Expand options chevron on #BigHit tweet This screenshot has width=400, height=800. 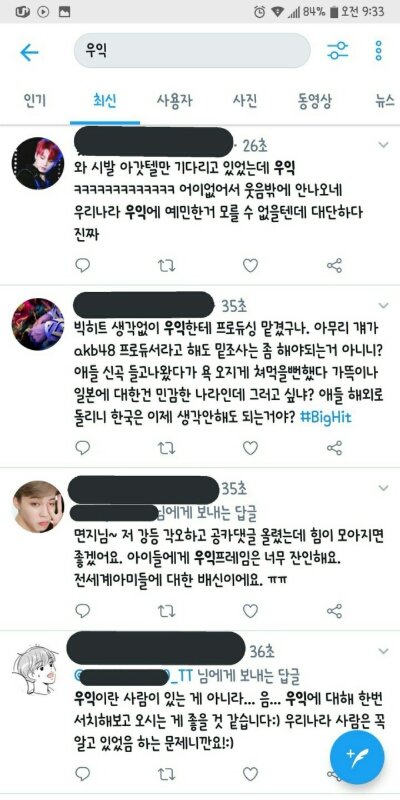(383, 305)
